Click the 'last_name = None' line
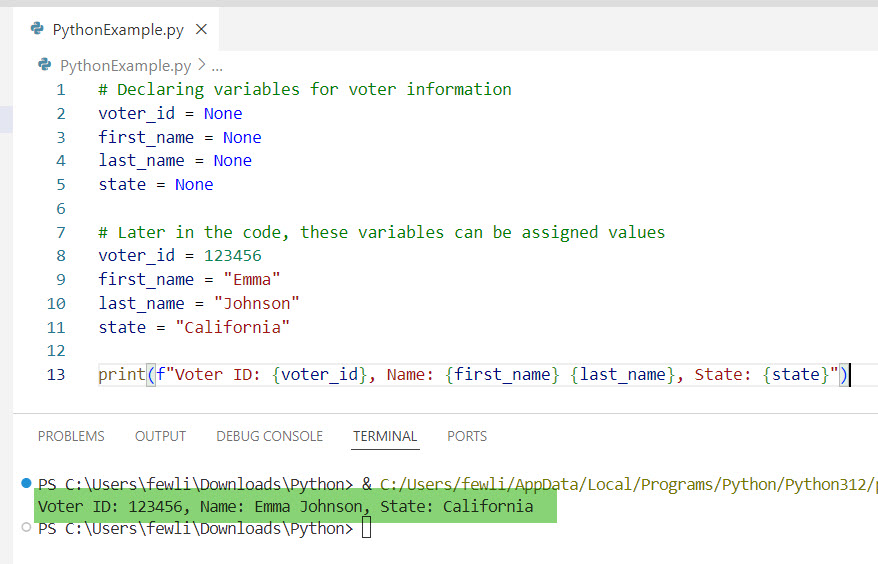The height and width of the screenshot is (564, 878). pos(175,161)
